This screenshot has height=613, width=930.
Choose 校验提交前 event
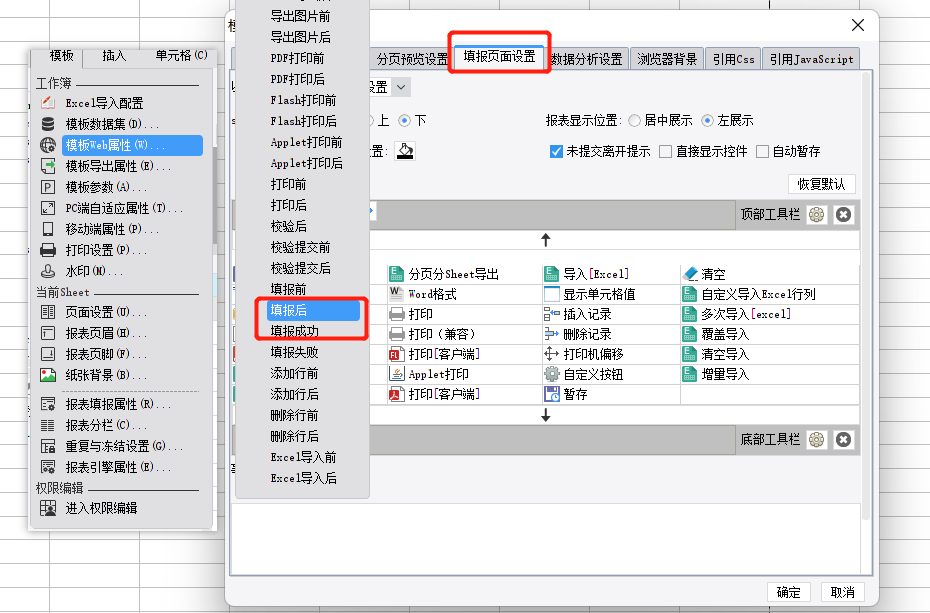pos(302,247)
